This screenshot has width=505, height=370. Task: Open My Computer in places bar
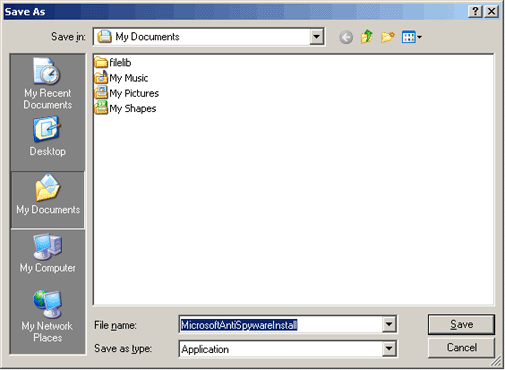[x=48, y=253]
